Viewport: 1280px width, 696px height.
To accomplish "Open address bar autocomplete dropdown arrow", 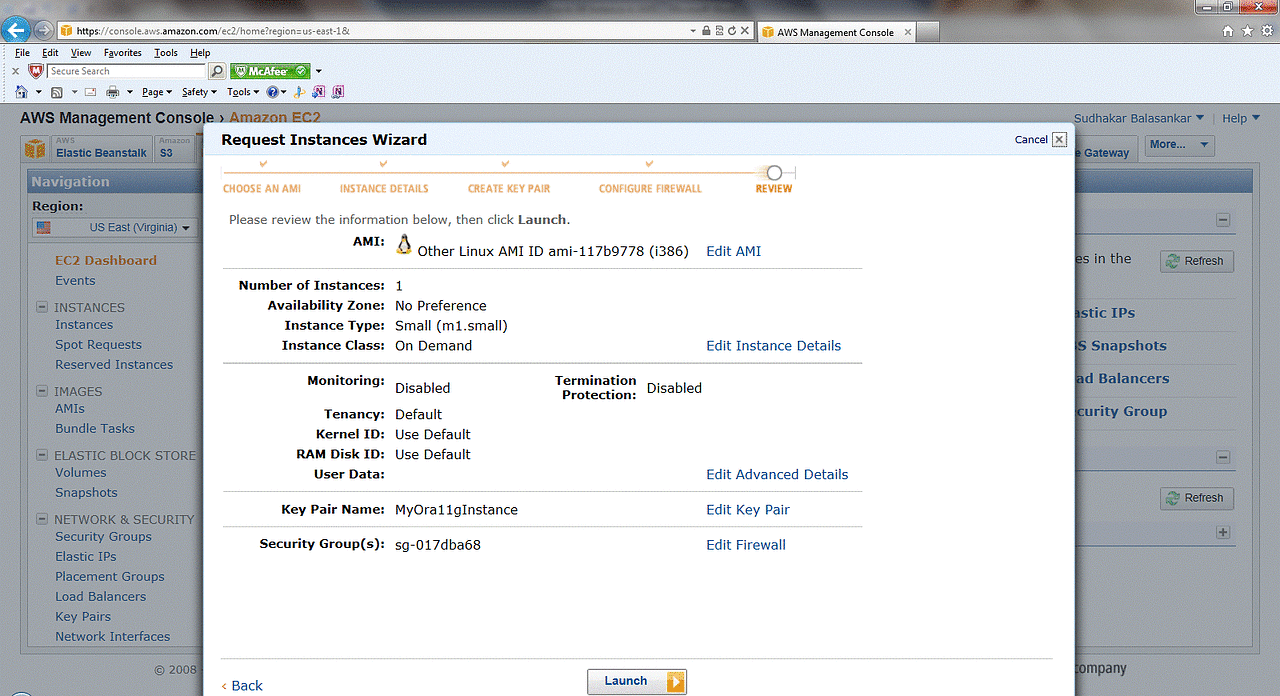I will click(694, 31).
